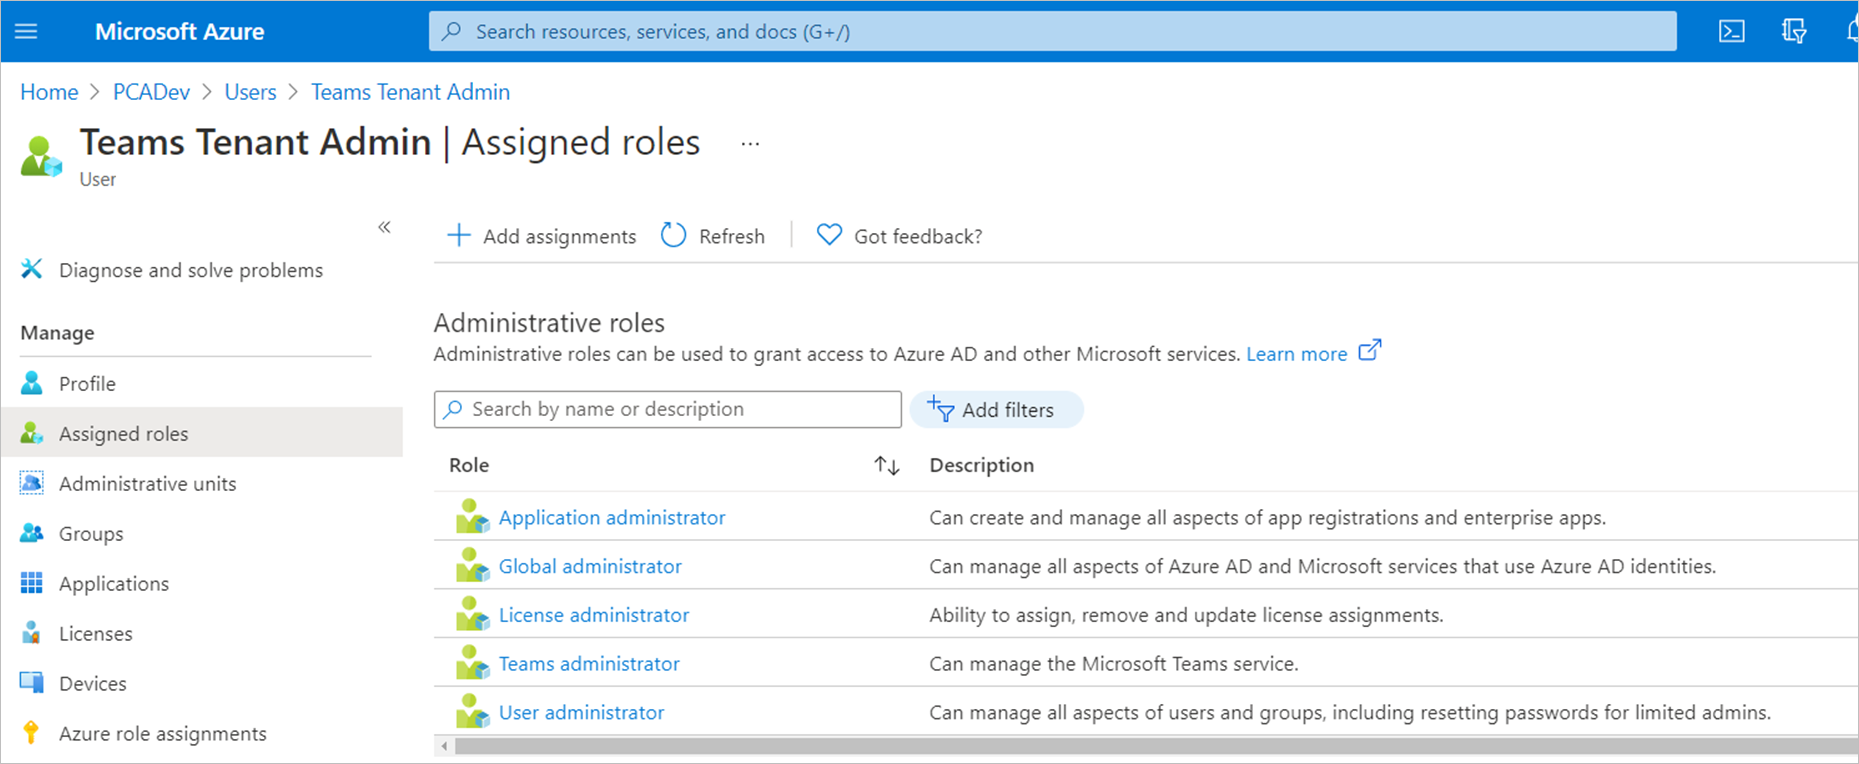Click the Devices icon in sidebar
This screenshot has width=1859, height=764.
[32, 683]
